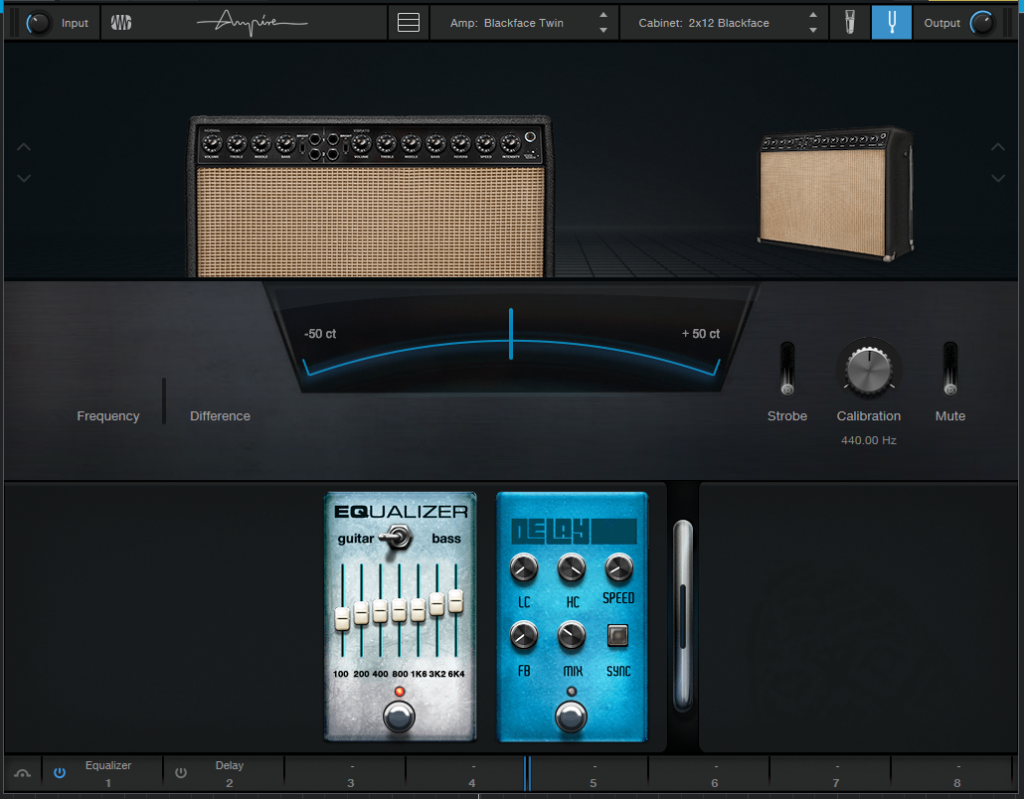The width and height of the screenshot is (1024, 799).
Task: Click the Equalizer 3K2 fader
Action: 437,604
